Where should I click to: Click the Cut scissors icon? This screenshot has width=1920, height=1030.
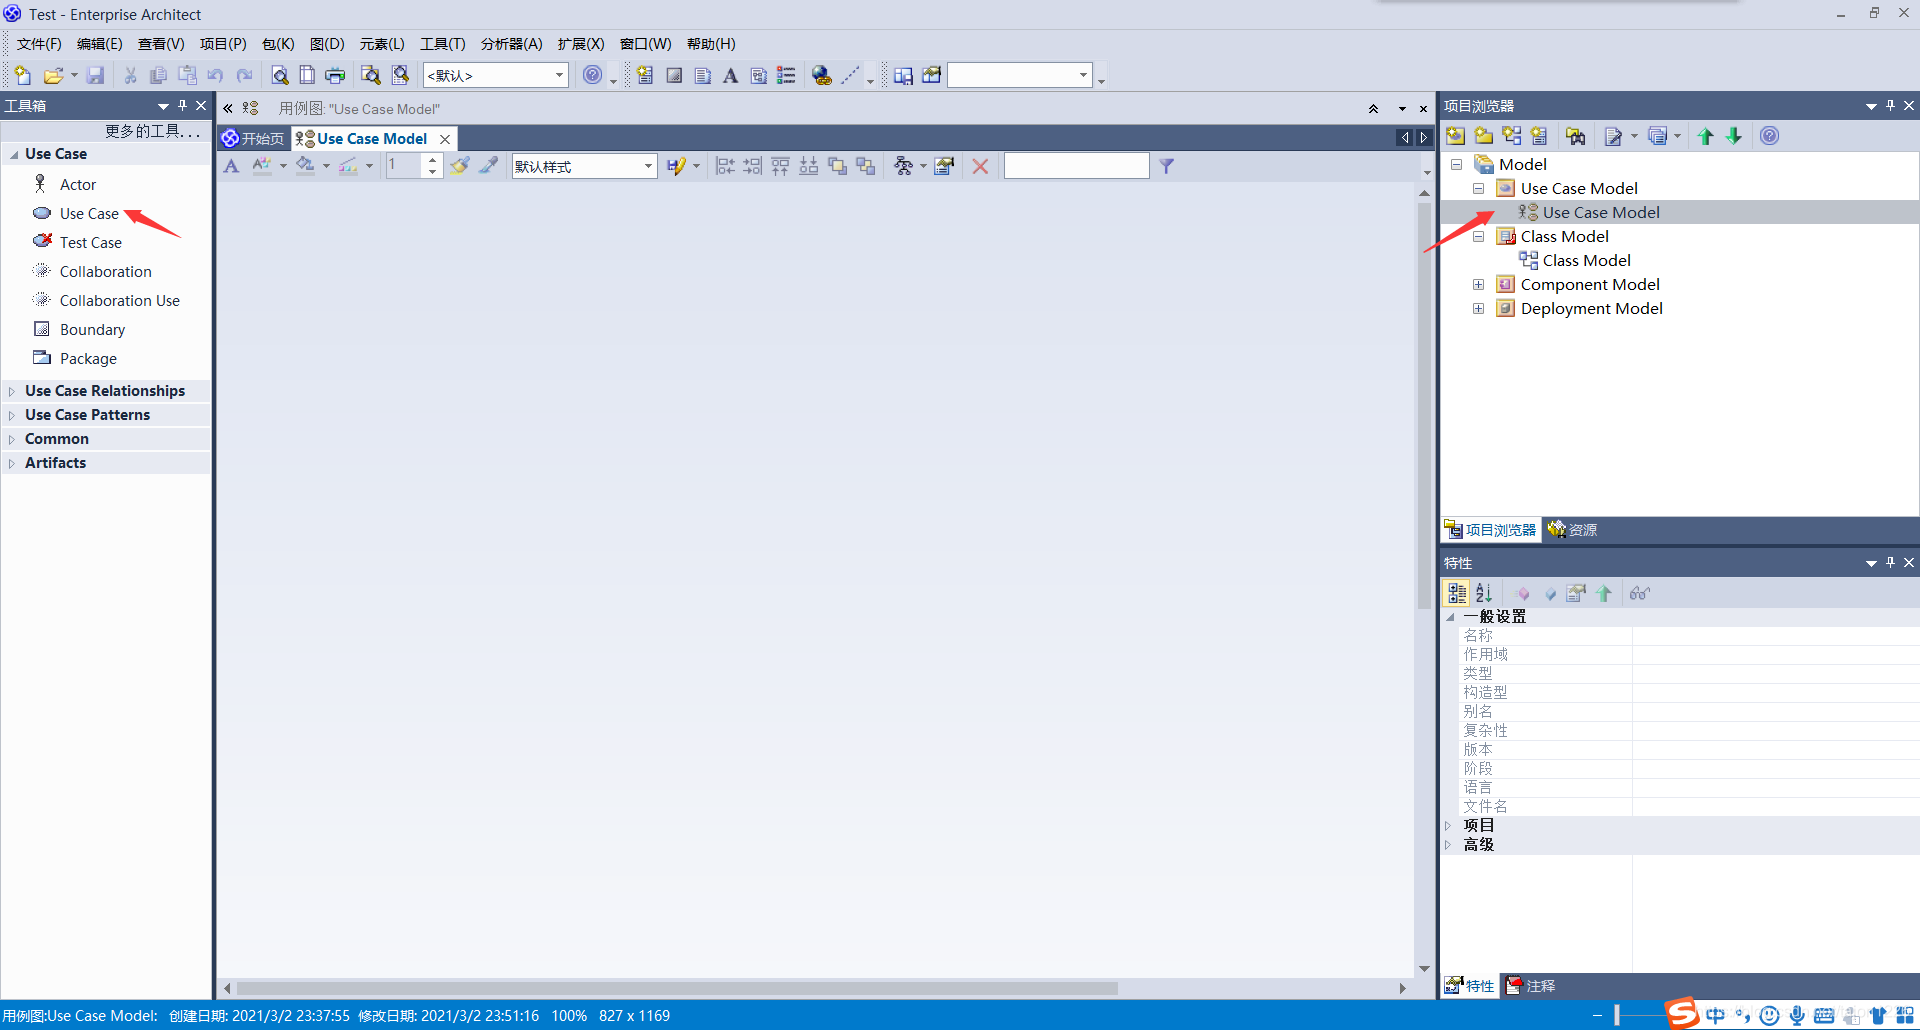(x=130, y=75)
